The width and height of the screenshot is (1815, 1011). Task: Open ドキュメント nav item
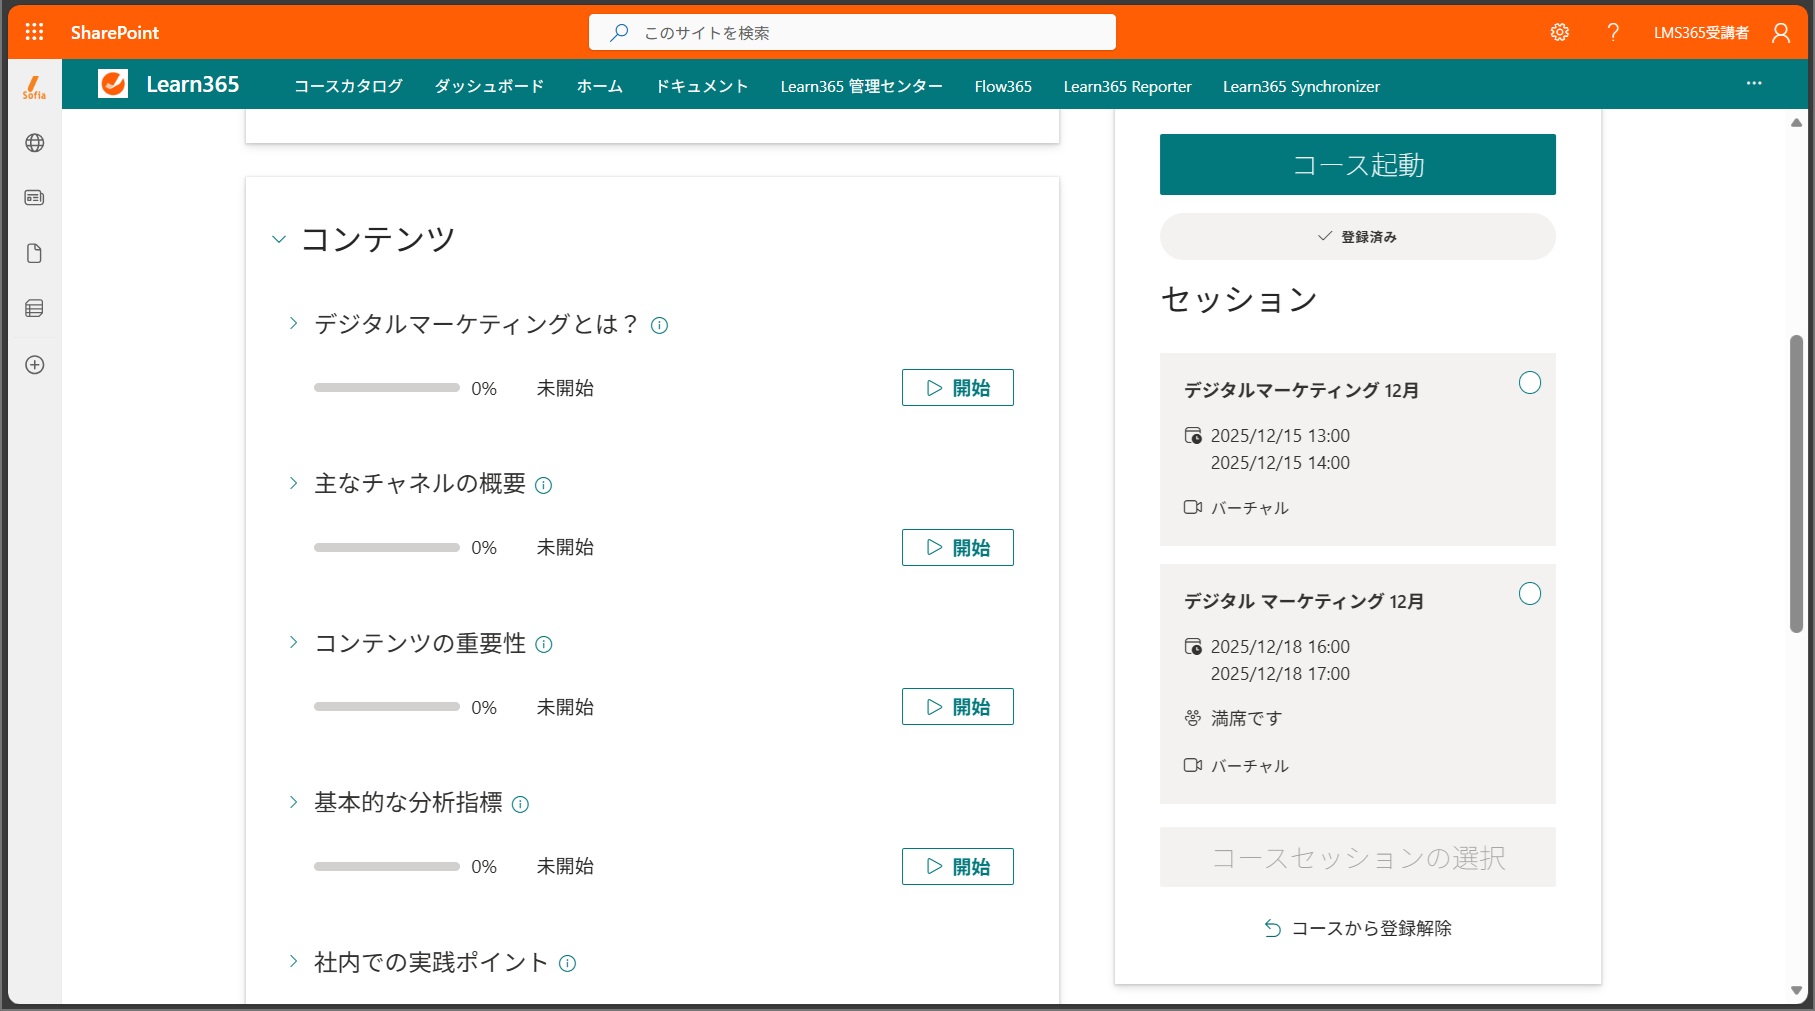701,86
